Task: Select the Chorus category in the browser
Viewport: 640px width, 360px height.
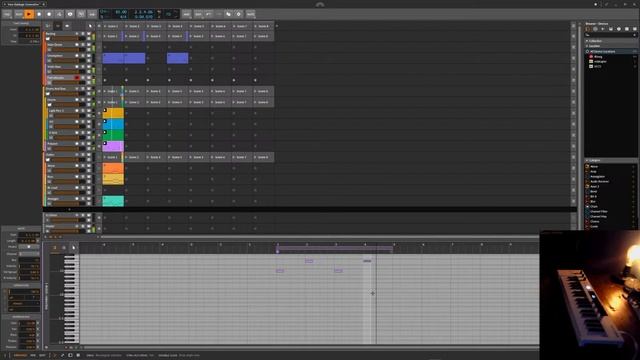Action: point(595,221)
